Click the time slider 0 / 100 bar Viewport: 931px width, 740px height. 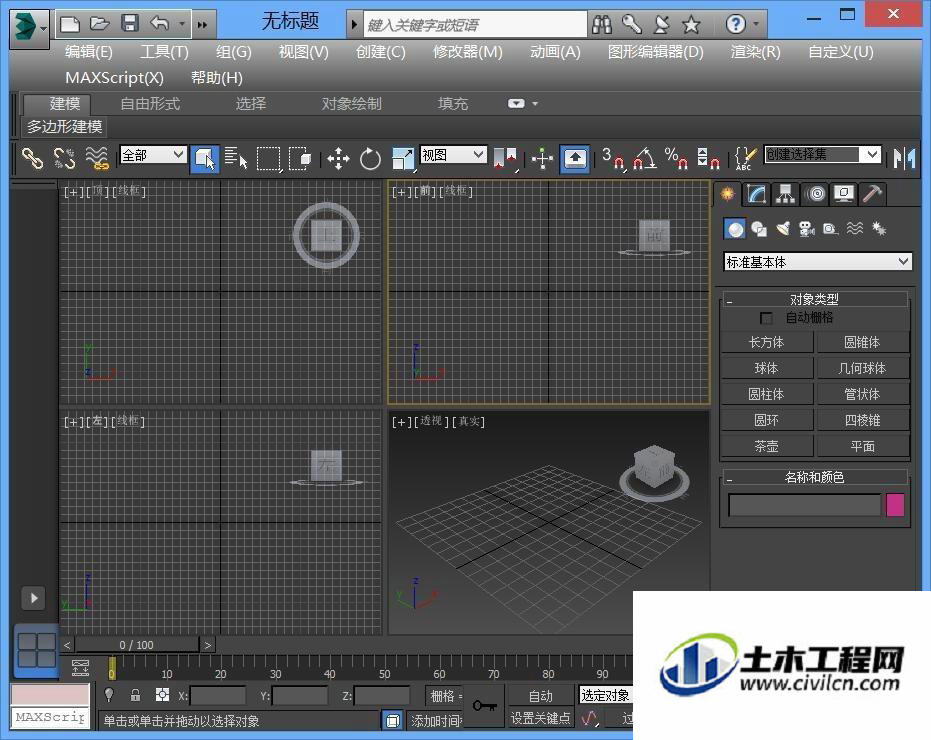click(137, 645)
